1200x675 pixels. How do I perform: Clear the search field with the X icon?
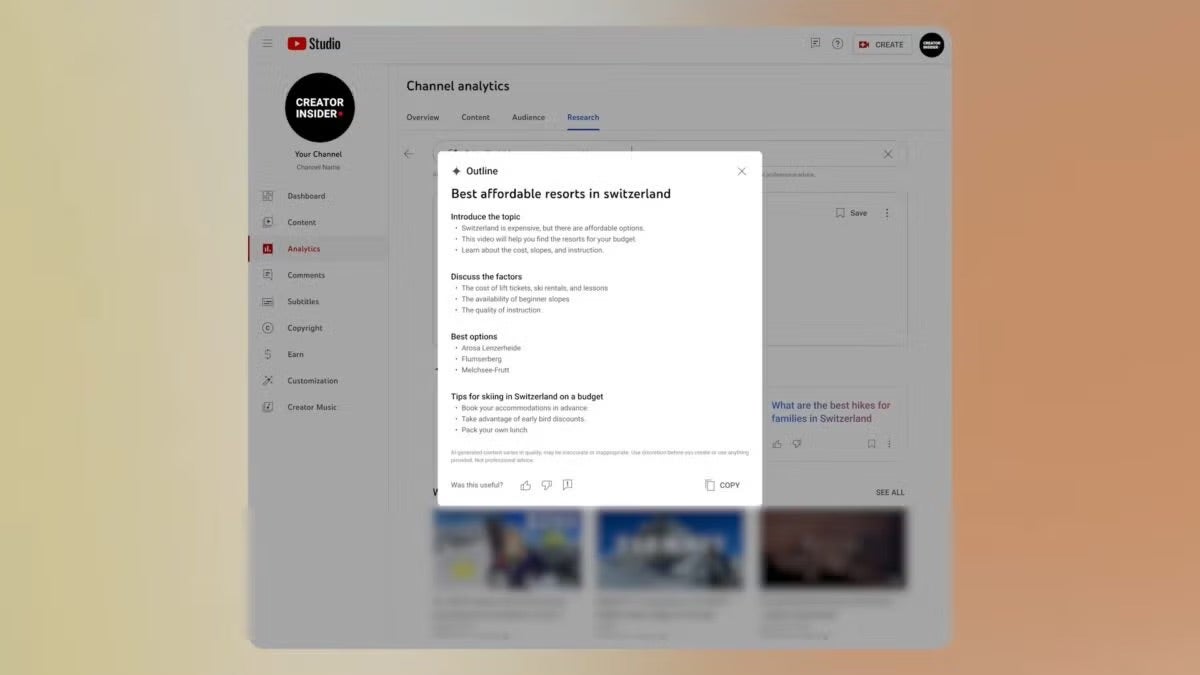click(x=888, y=154)
